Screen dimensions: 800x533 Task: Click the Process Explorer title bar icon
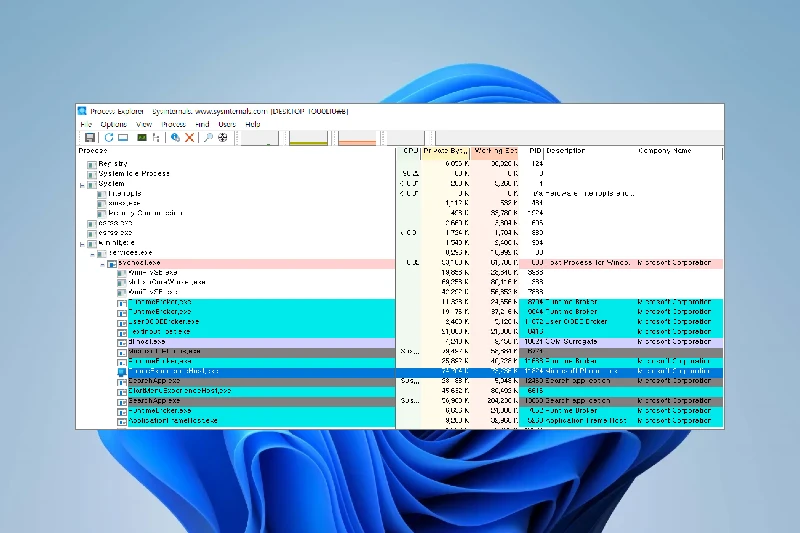coord(82,111)
